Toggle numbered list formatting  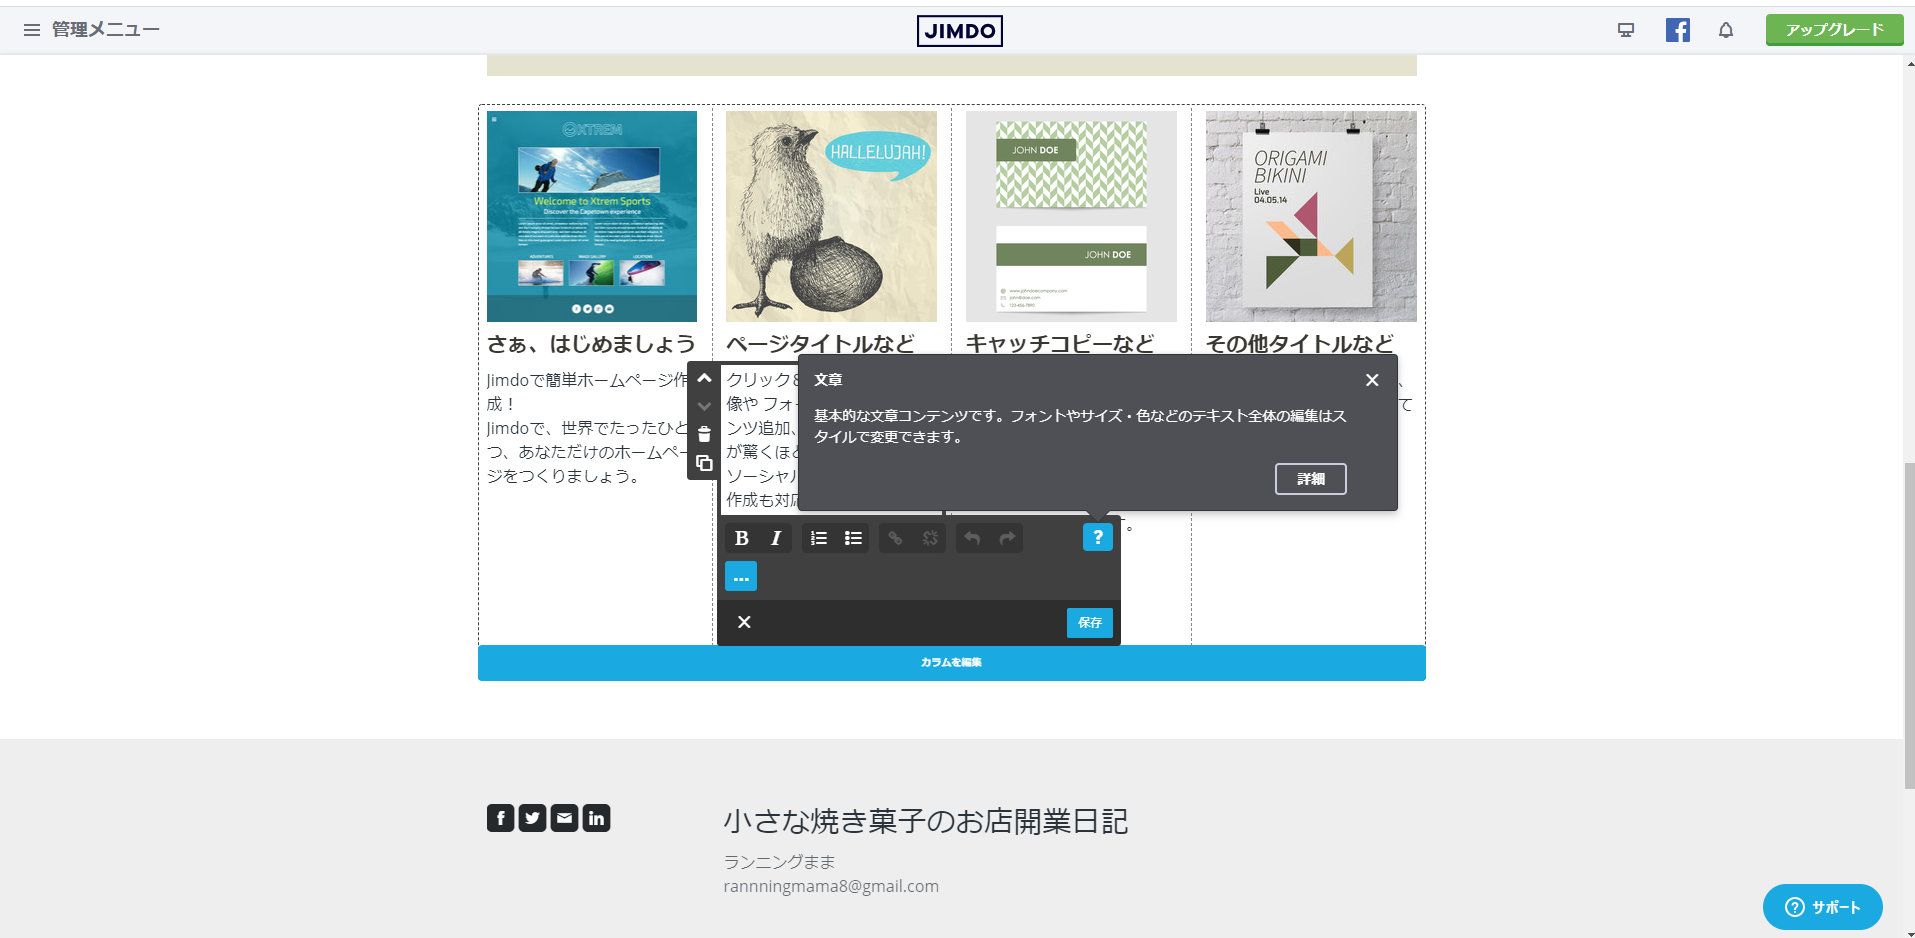[819, 538]
